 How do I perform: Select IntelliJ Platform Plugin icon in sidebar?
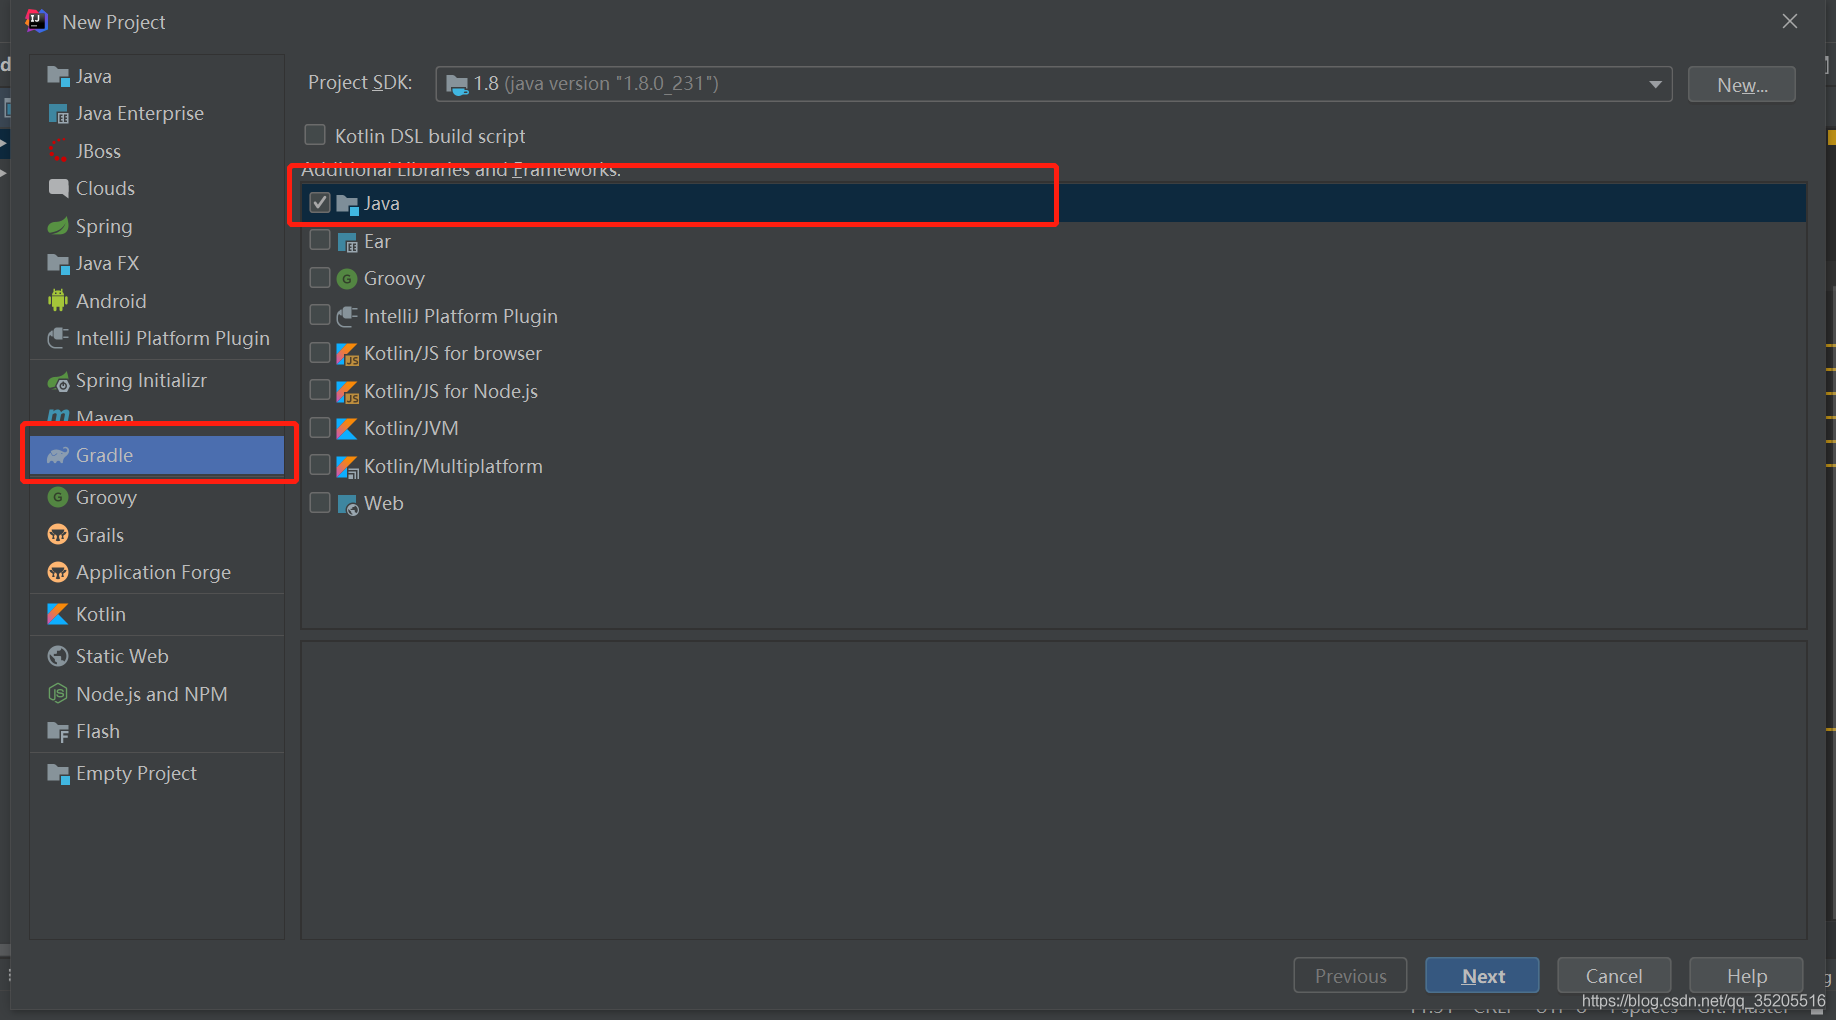(58, 338)
